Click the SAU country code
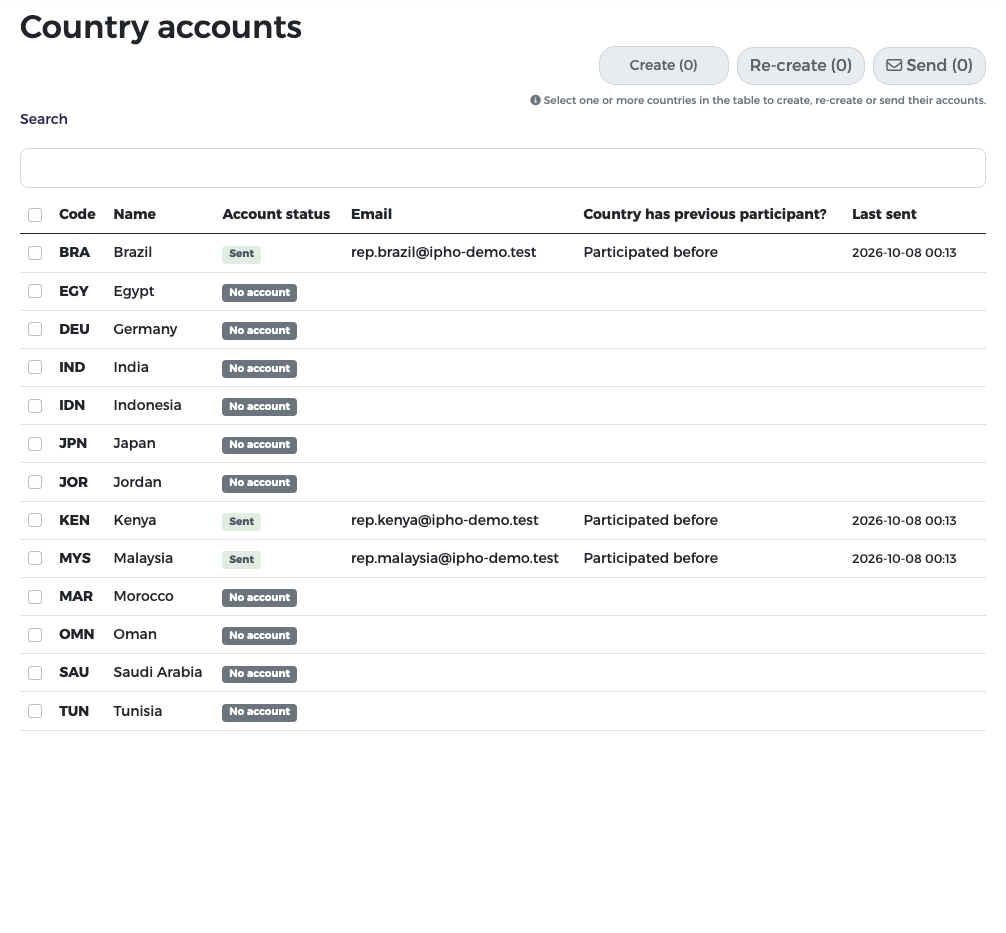 [x=74, y=672]
